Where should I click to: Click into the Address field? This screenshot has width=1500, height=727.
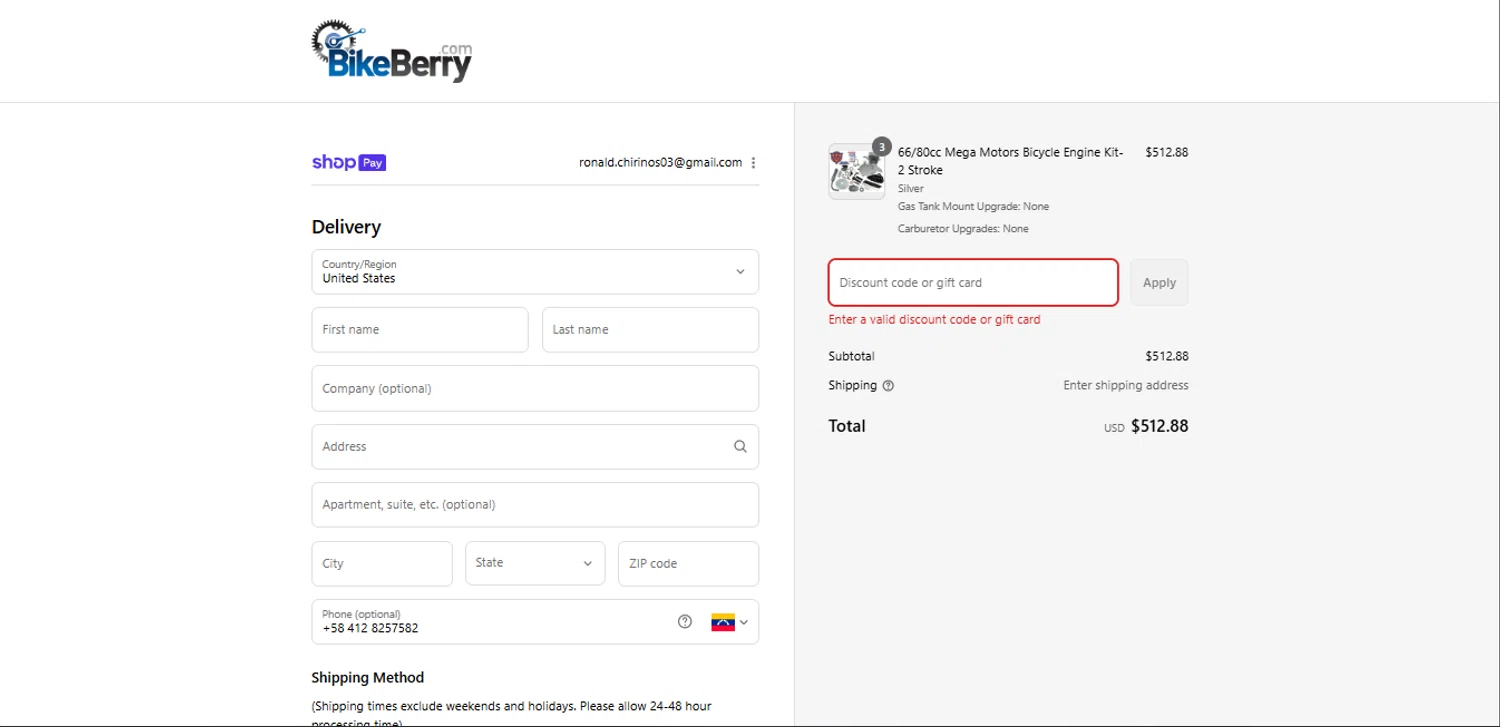tap(535, 447)
